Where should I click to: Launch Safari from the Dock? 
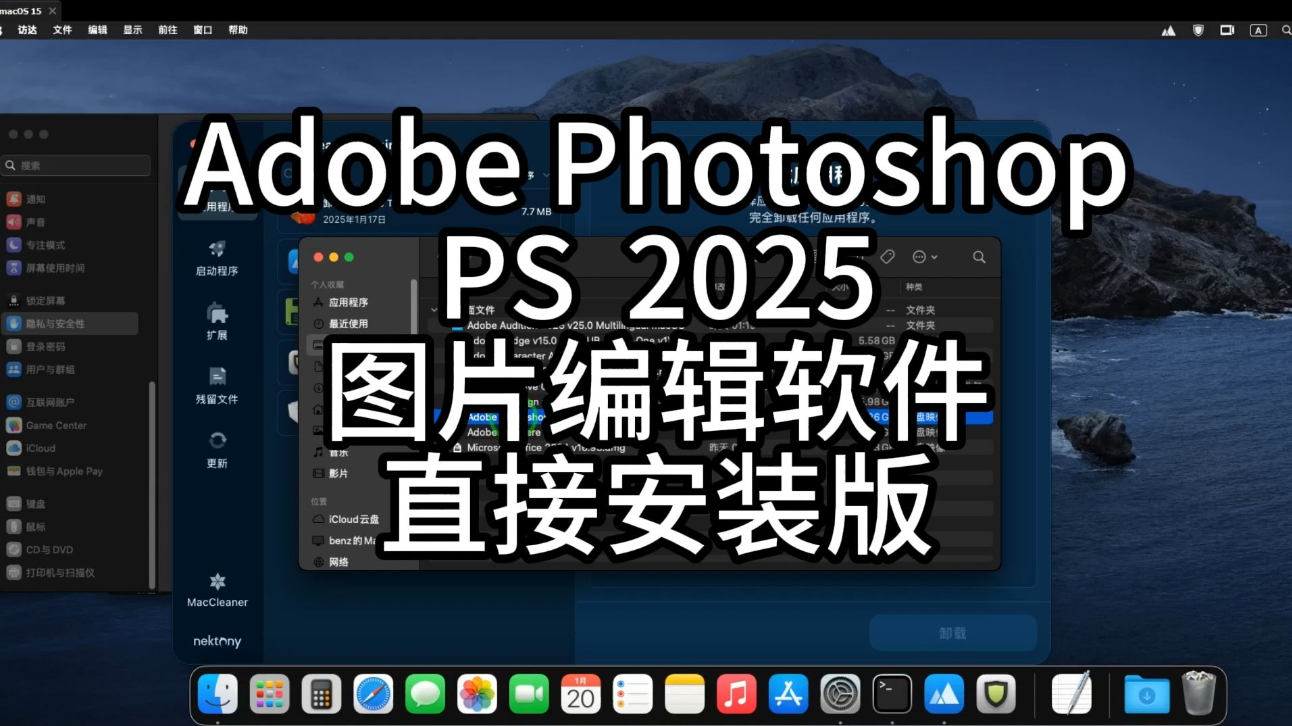(373, 693)
